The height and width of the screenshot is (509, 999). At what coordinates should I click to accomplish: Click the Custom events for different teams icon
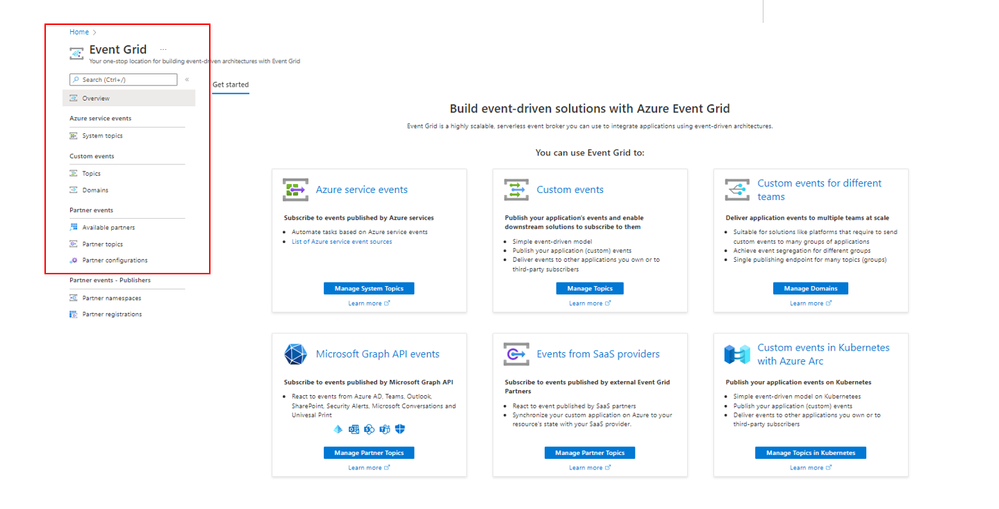point(737,190)
